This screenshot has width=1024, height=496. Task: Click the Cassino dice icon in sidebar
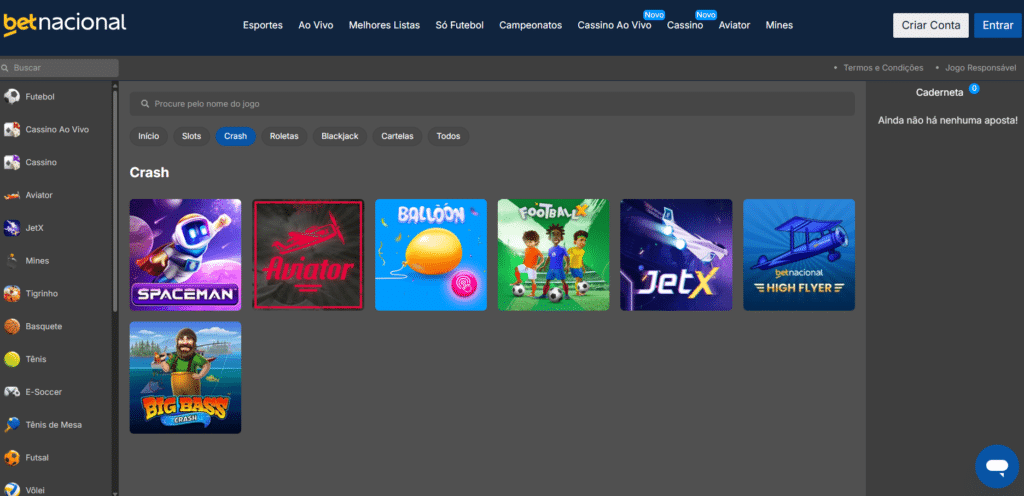tap(12, 162)
